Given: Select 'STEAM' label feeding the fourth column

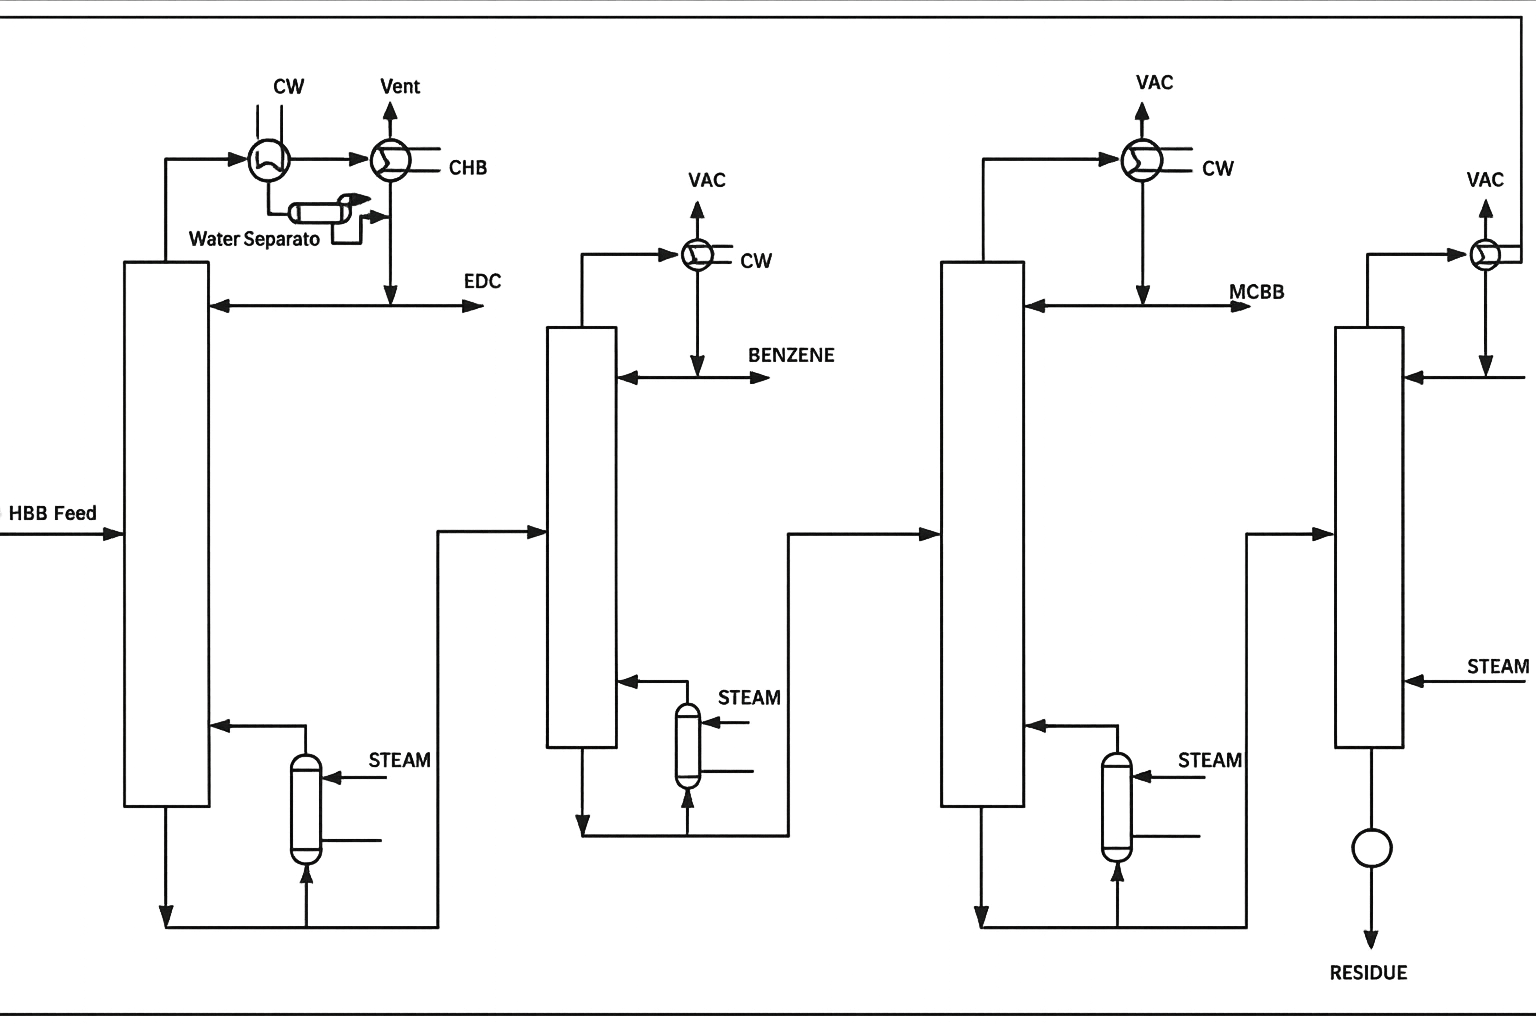Looking at the screenshot, I should pos(1498,666).
